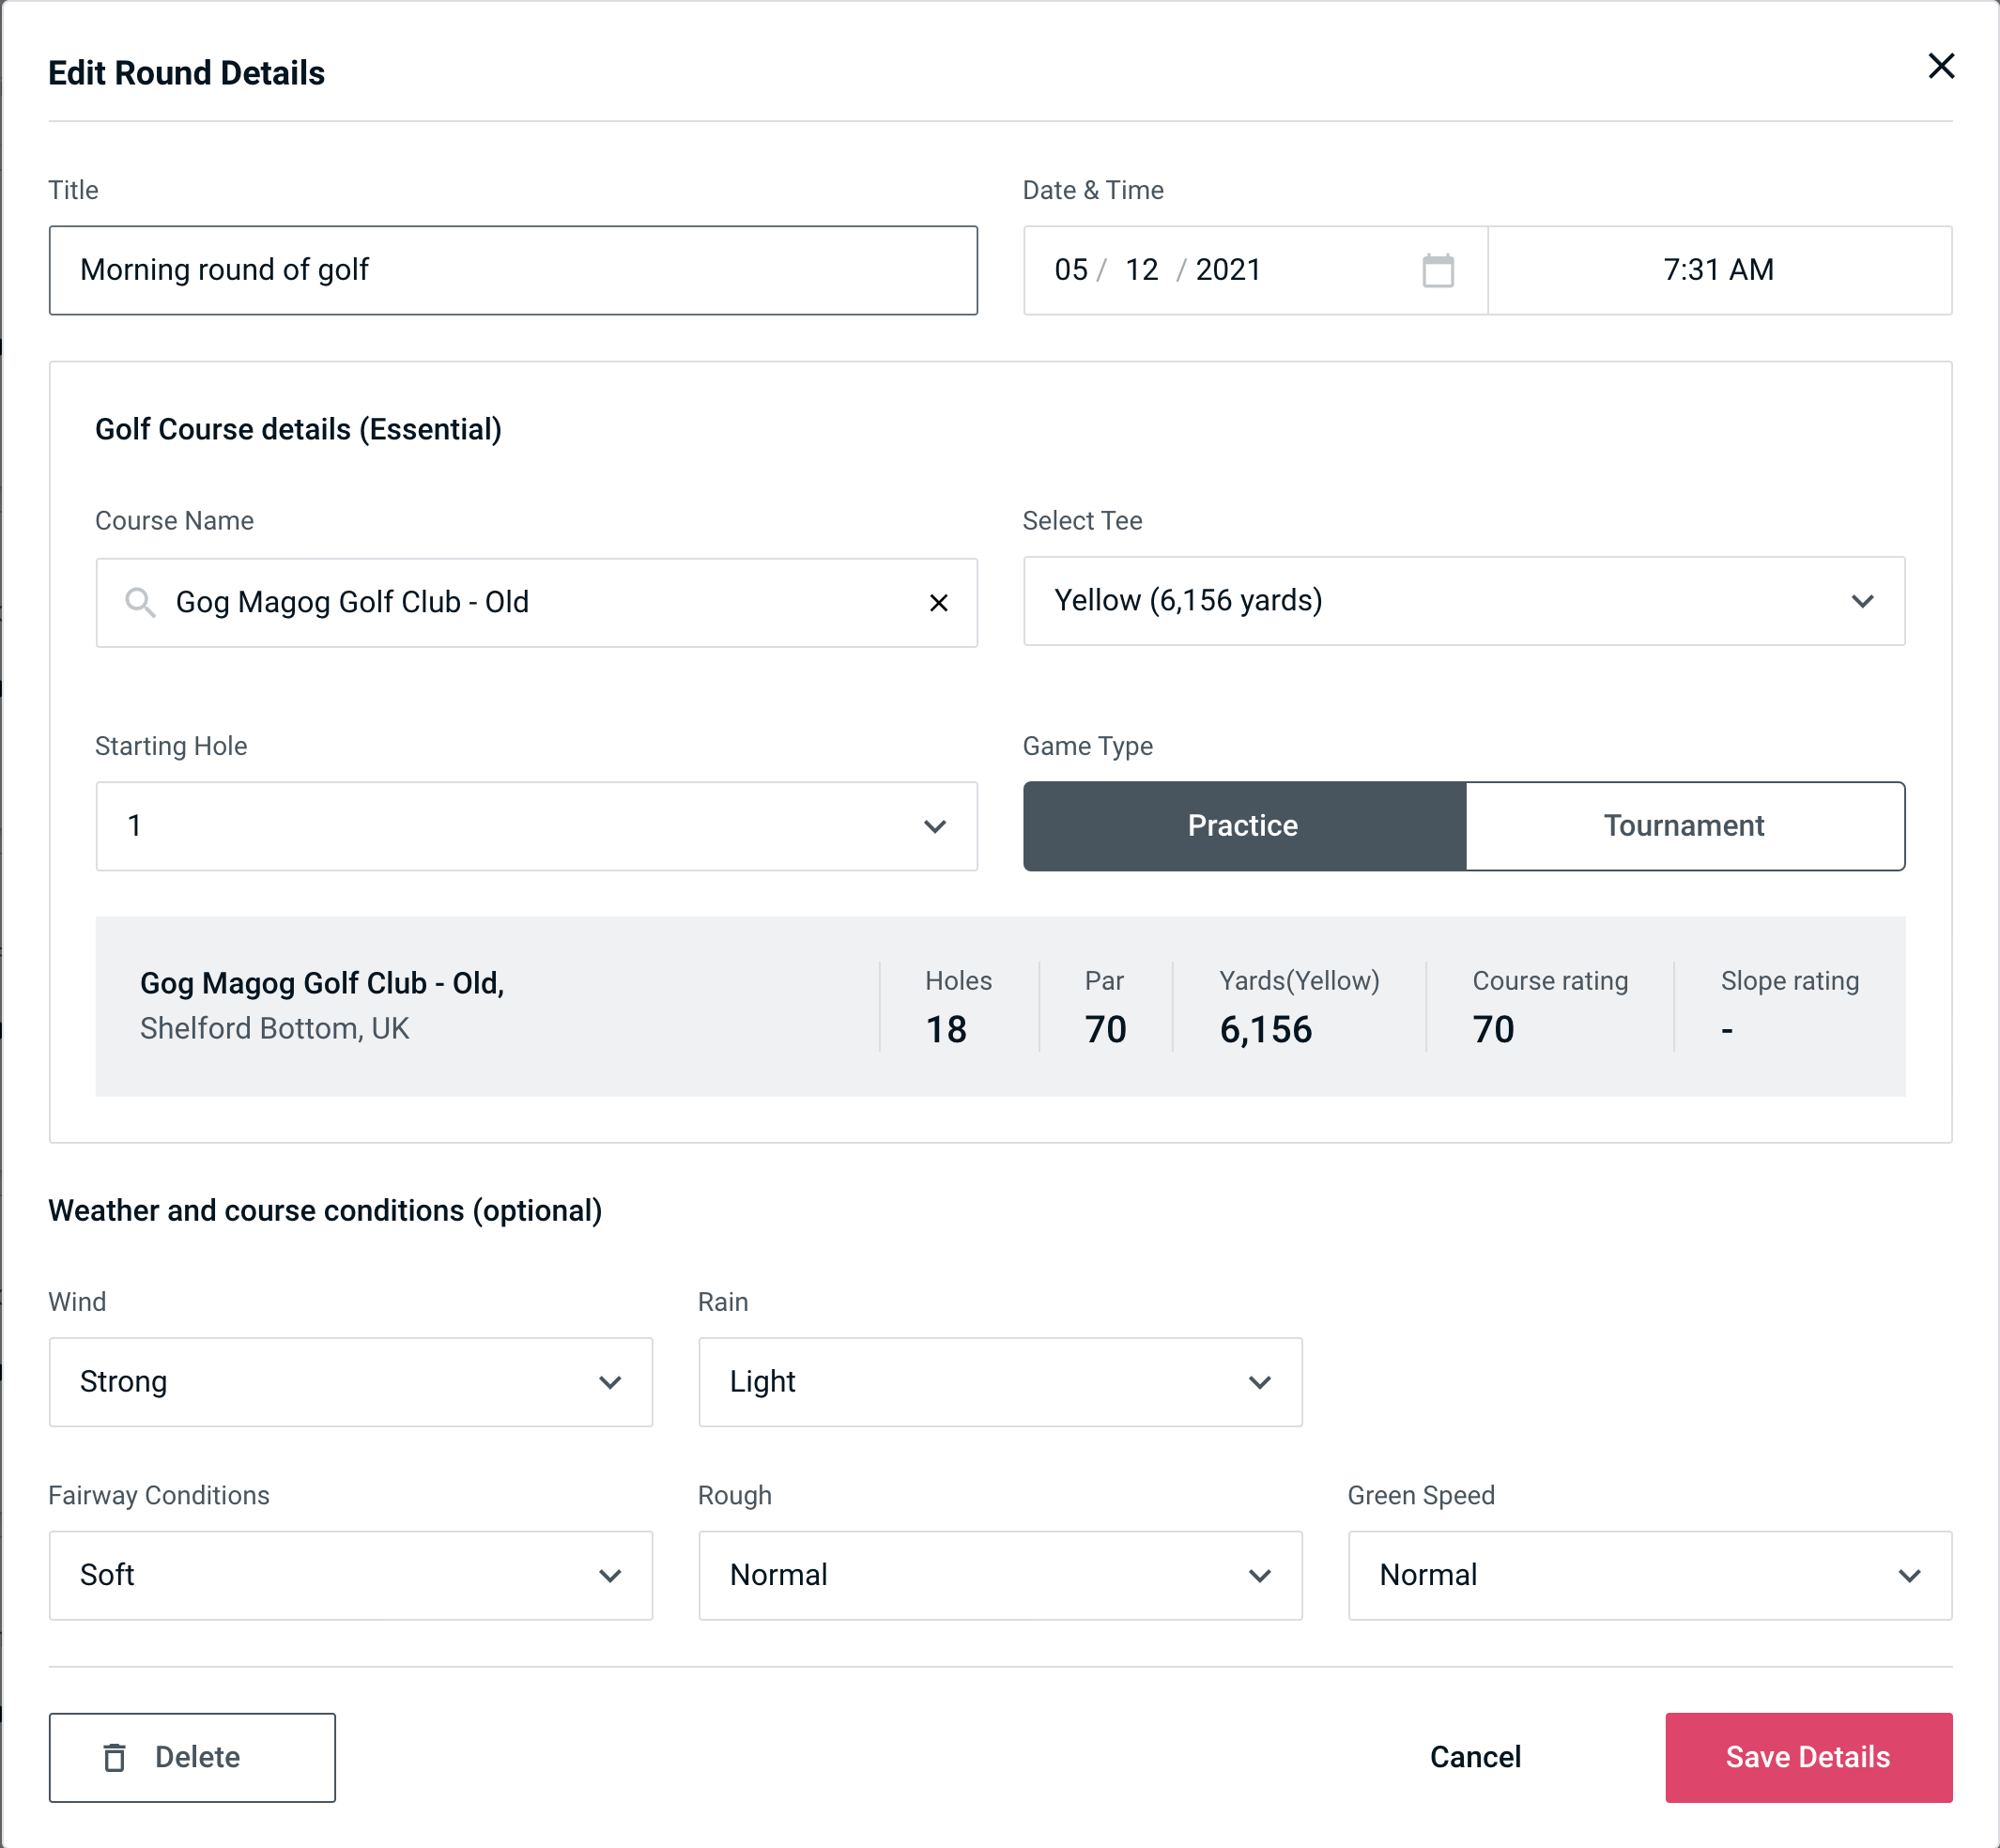Image resolution: width=2000 pixels, height=1848 pixels.
Task: Click the calendar icon for date picker
Action: pyautogui.click(x=1438, y=270)
